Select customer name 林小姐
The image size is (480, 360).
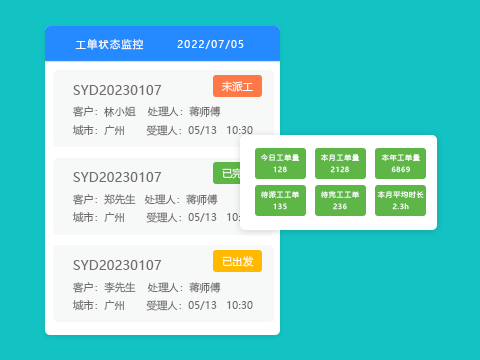120,112
